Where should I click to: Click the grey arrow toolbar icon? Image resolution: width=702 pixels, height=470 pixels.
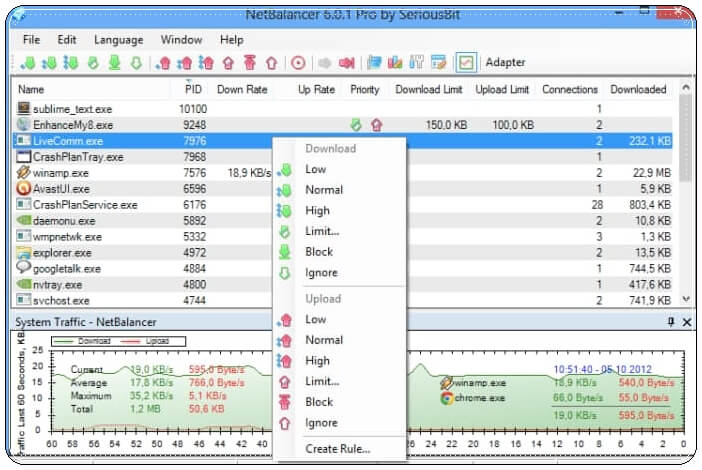point(325,63)
